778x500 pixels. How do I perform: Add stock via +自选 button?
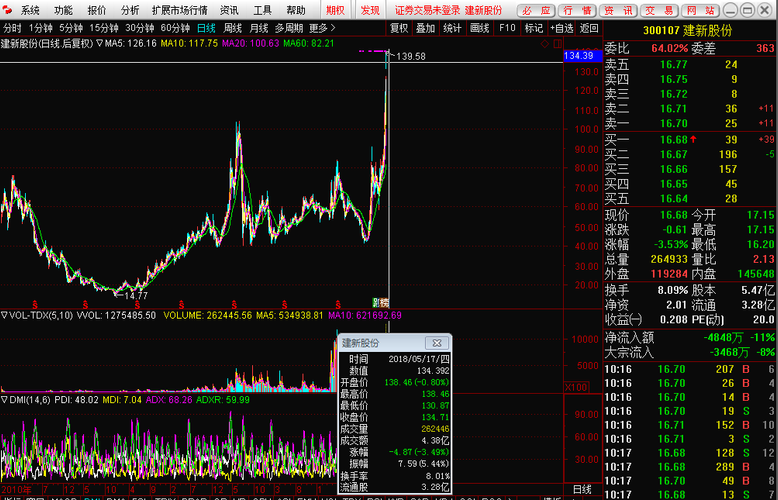point(562,28)
